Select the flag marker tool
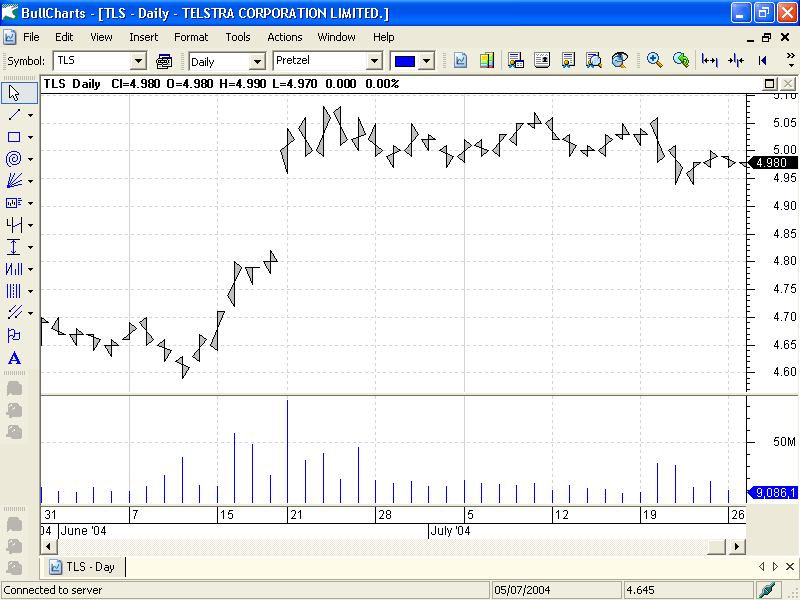The width and height of the screenshot is (800, 600). click(14, 335)
